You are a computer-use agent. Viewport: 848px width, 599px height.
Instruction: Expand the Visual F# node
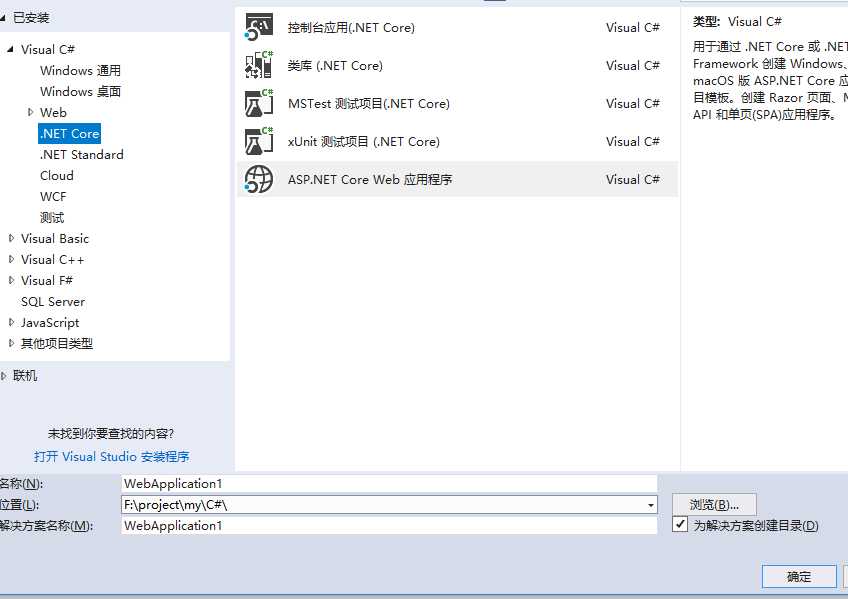coord(11,280)
